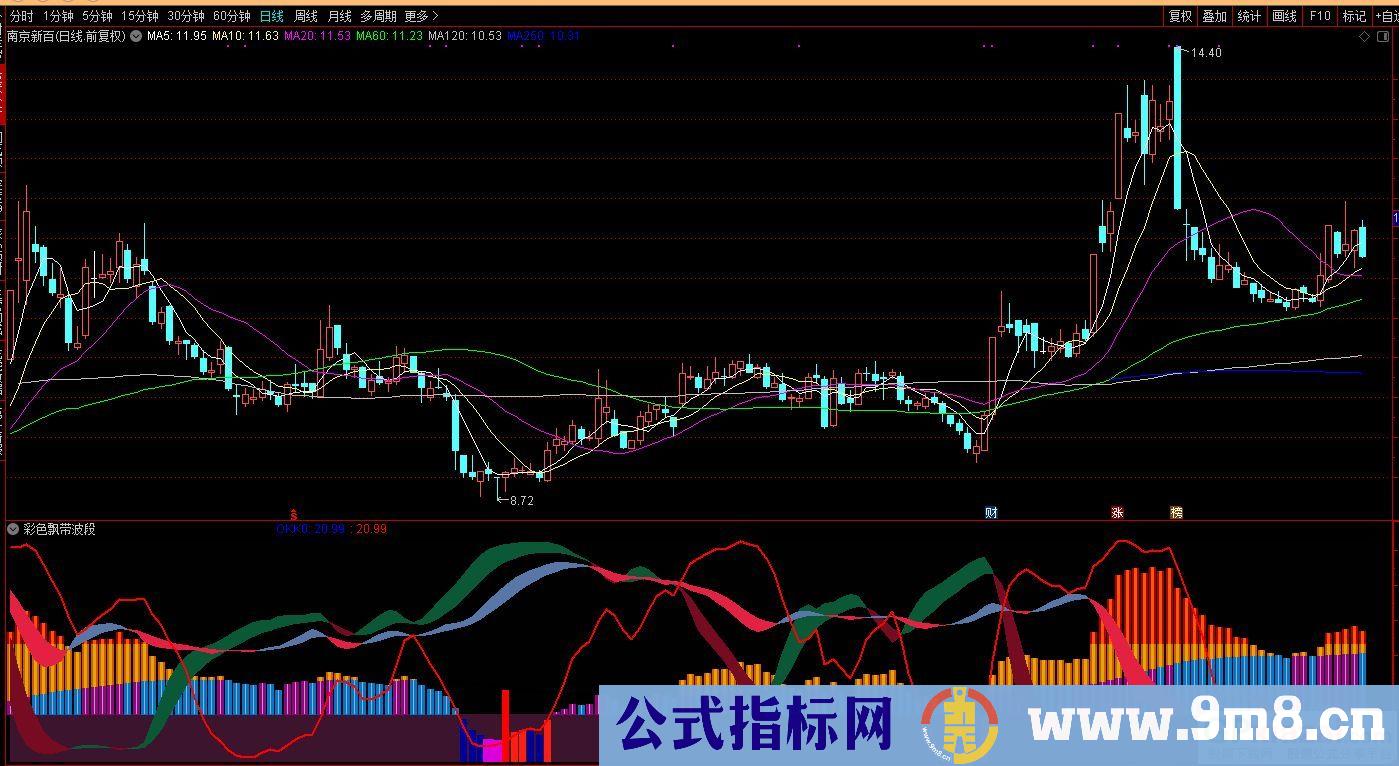Select the 15分钟 period tab
This screenshot has width=1399, height=766.
point(140,16)
